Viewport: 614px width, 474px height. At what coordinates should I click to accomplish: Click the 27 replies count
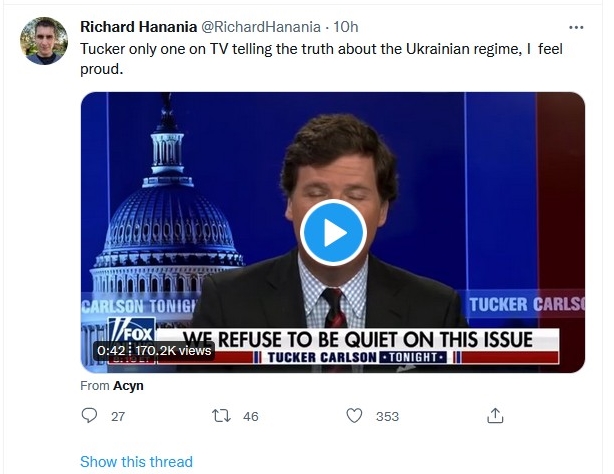click(x=118, y=416)
